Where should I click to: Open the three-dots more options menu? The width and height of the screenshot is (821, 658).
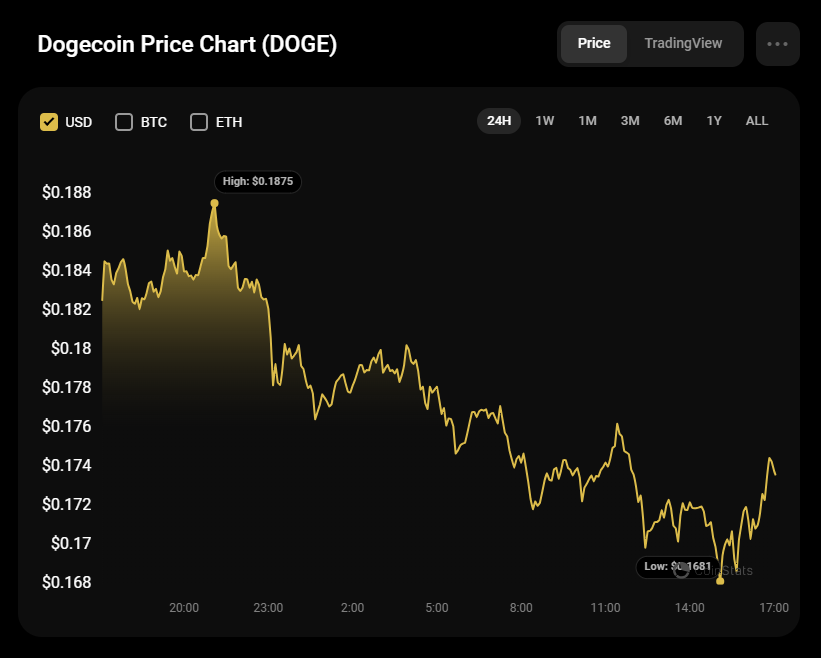[777, 44]
